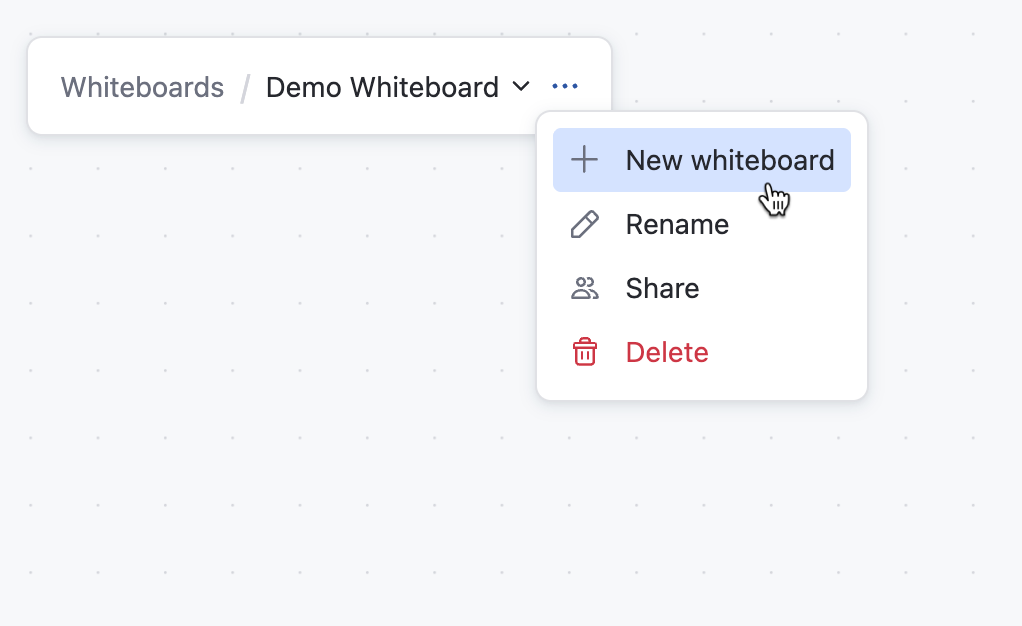Viewport: 1022px width, 626px height.
Task: Click the edit pencil icon in the dropdown menu
Action: 584,224
